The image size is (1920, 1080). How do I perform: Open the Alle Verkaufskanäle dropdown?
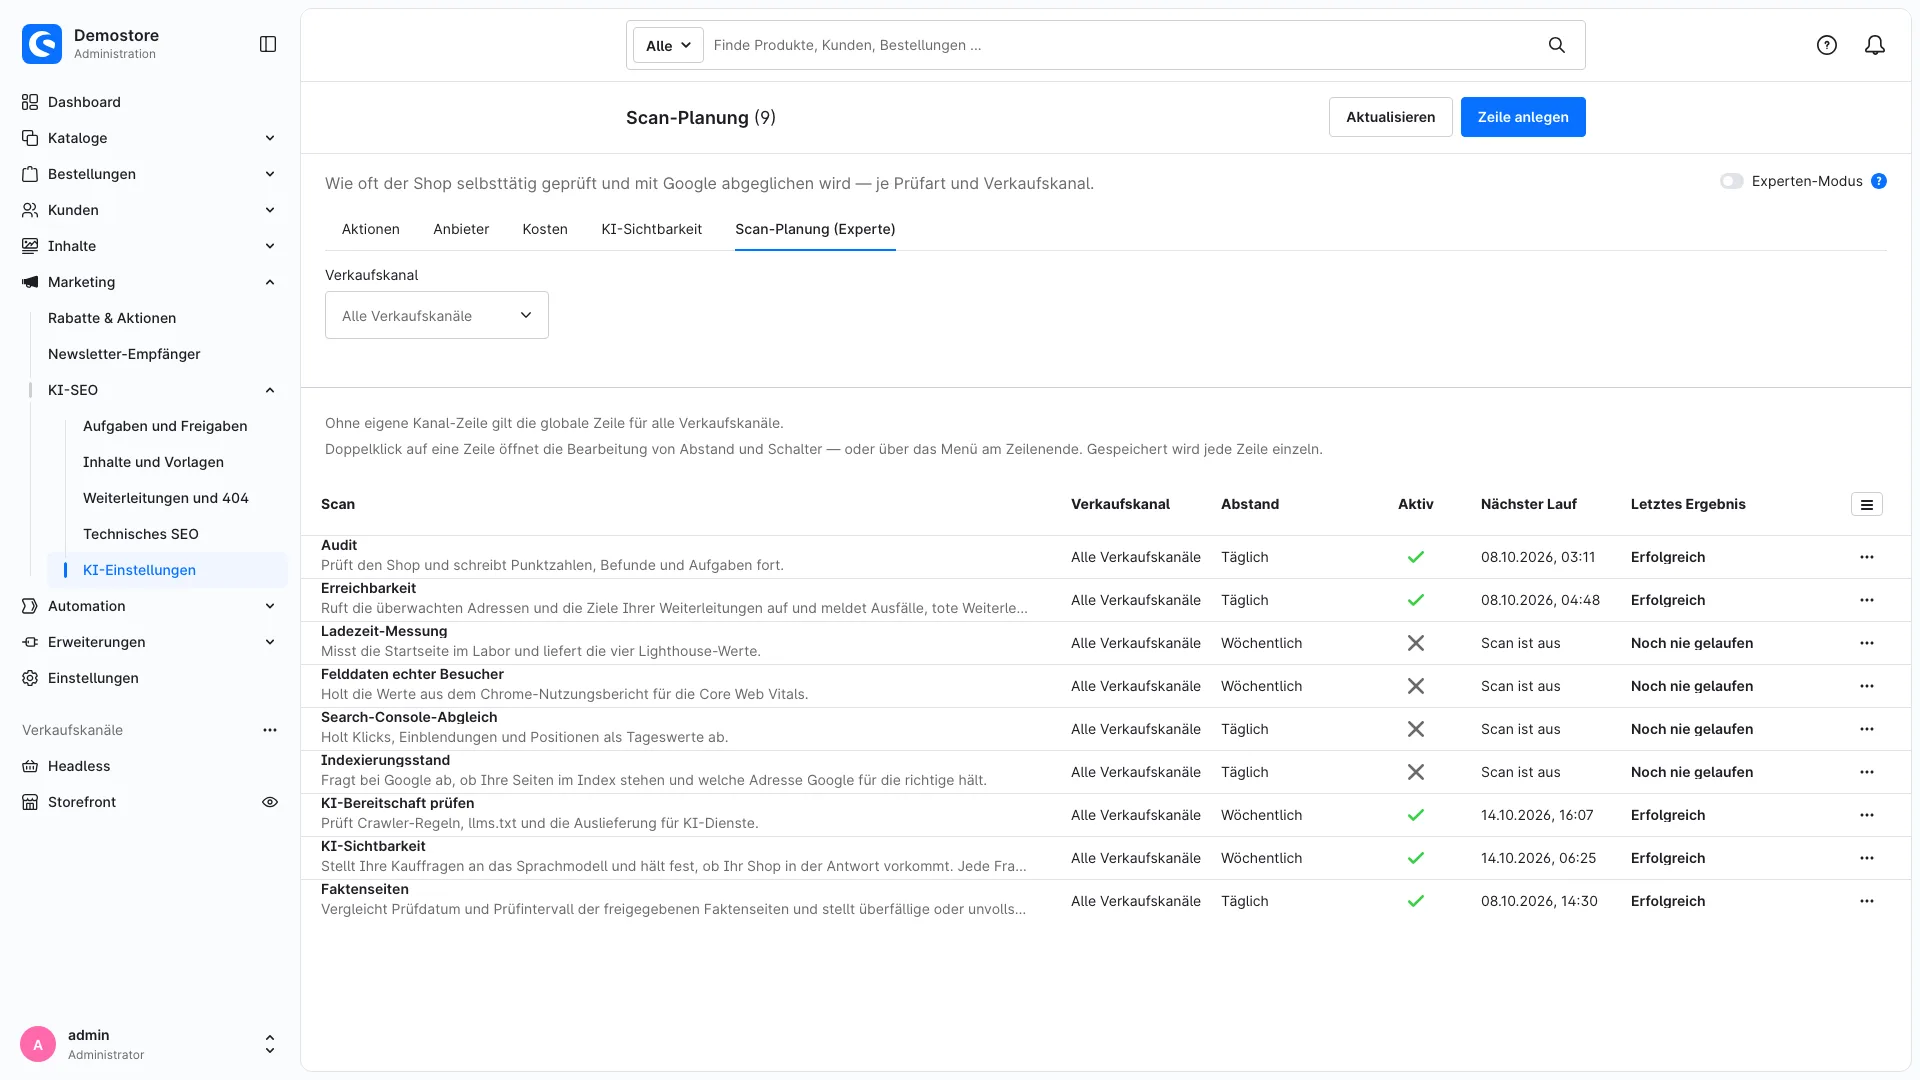[x=437, y=315]
